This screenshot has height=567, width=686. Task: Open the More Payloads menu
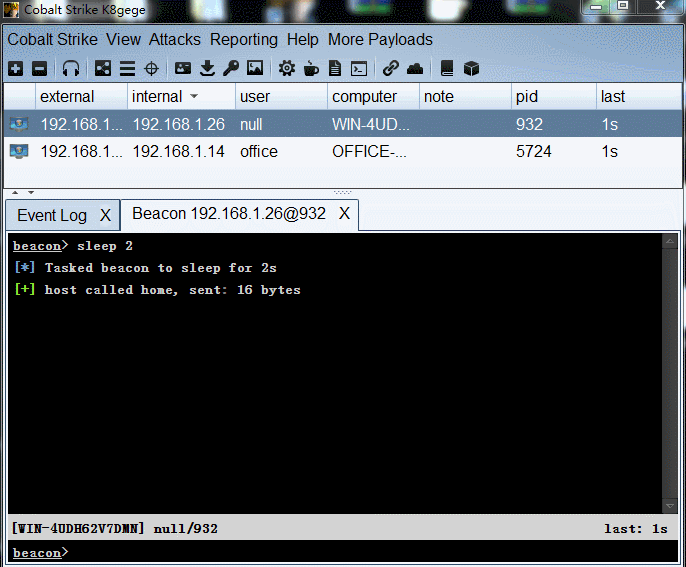tap(380, 39)
